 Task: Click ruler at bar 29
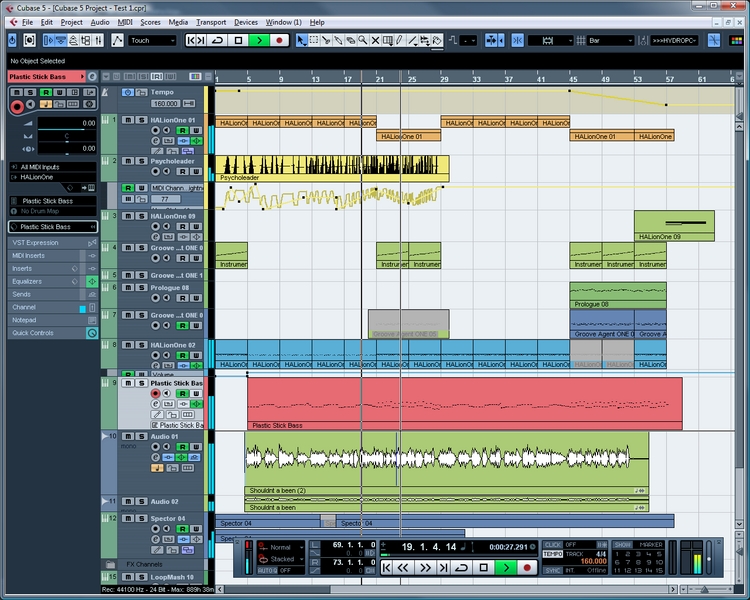[444, 79]
